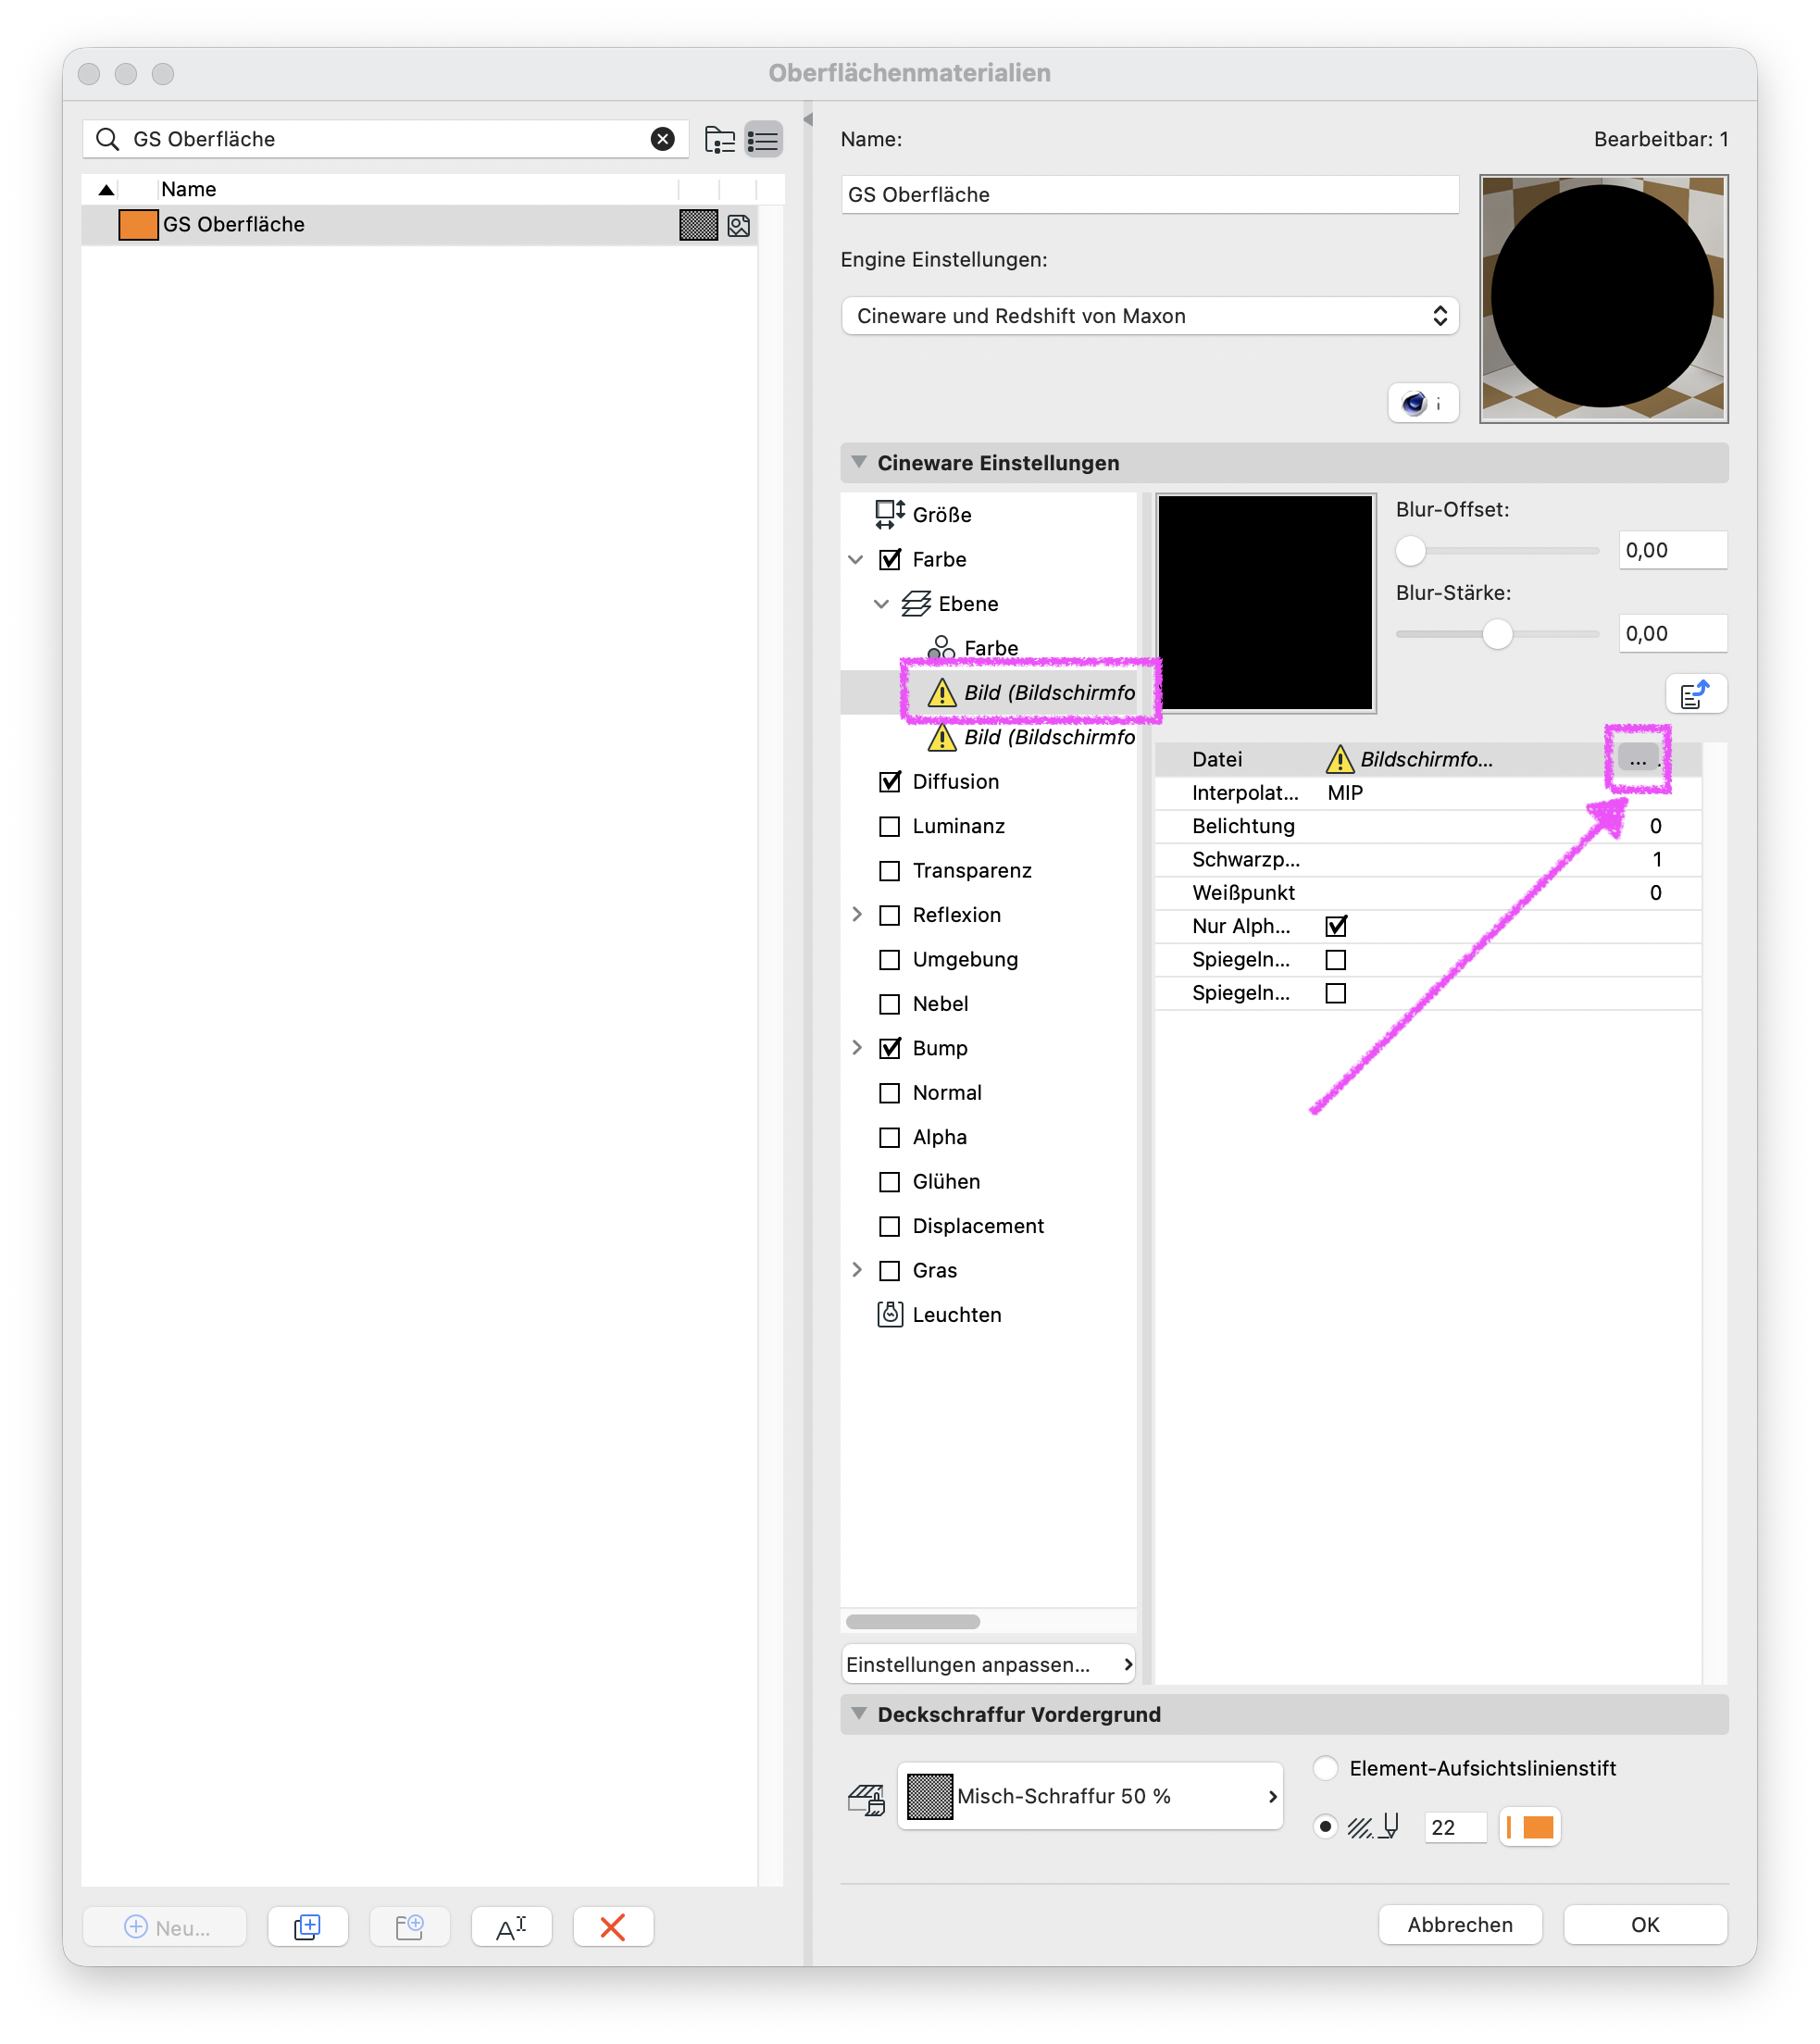
Task: Enable the Reflexion checkbox
Action: point(889,915)
